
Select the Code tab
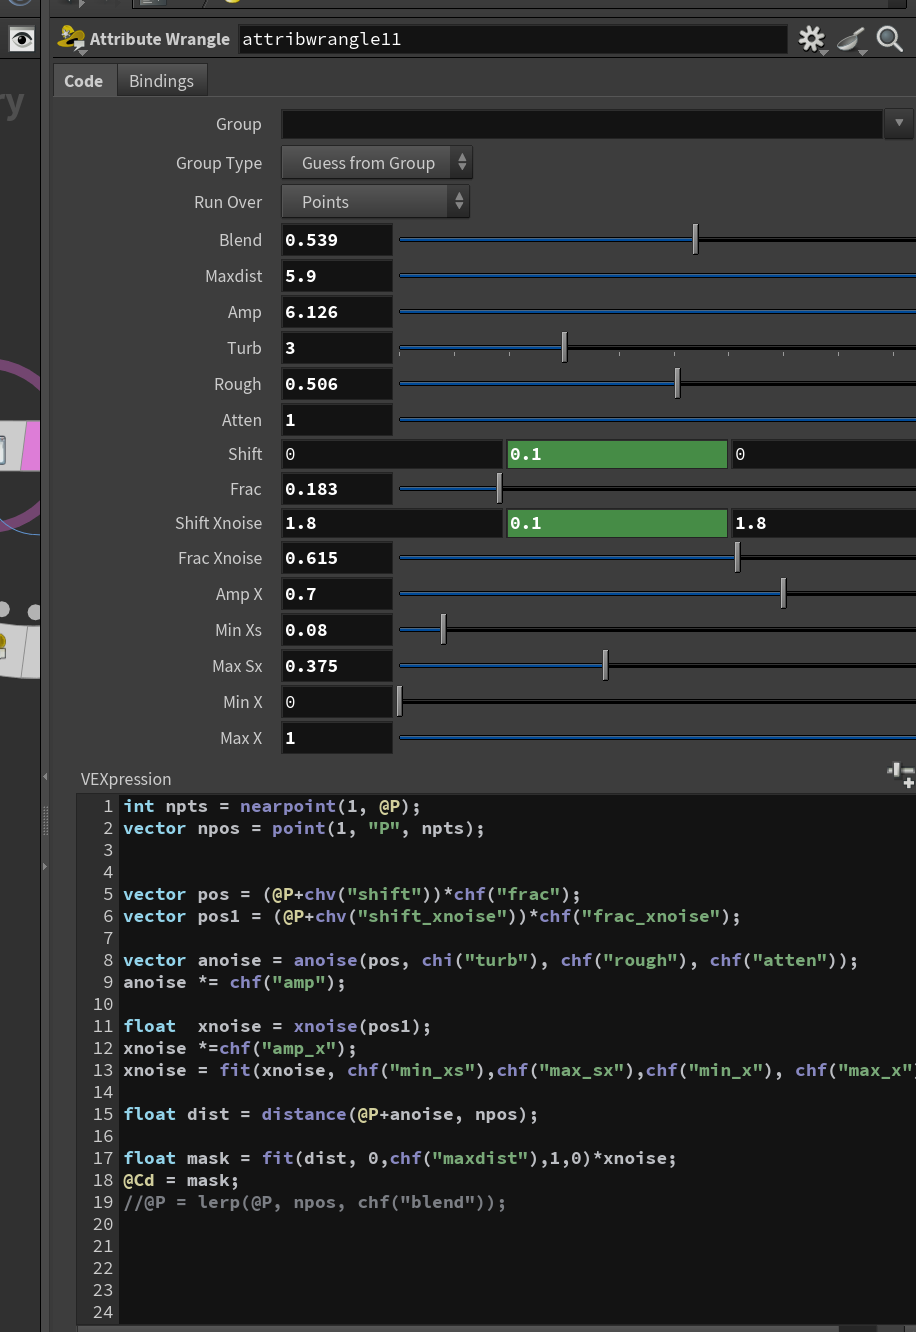84,81
